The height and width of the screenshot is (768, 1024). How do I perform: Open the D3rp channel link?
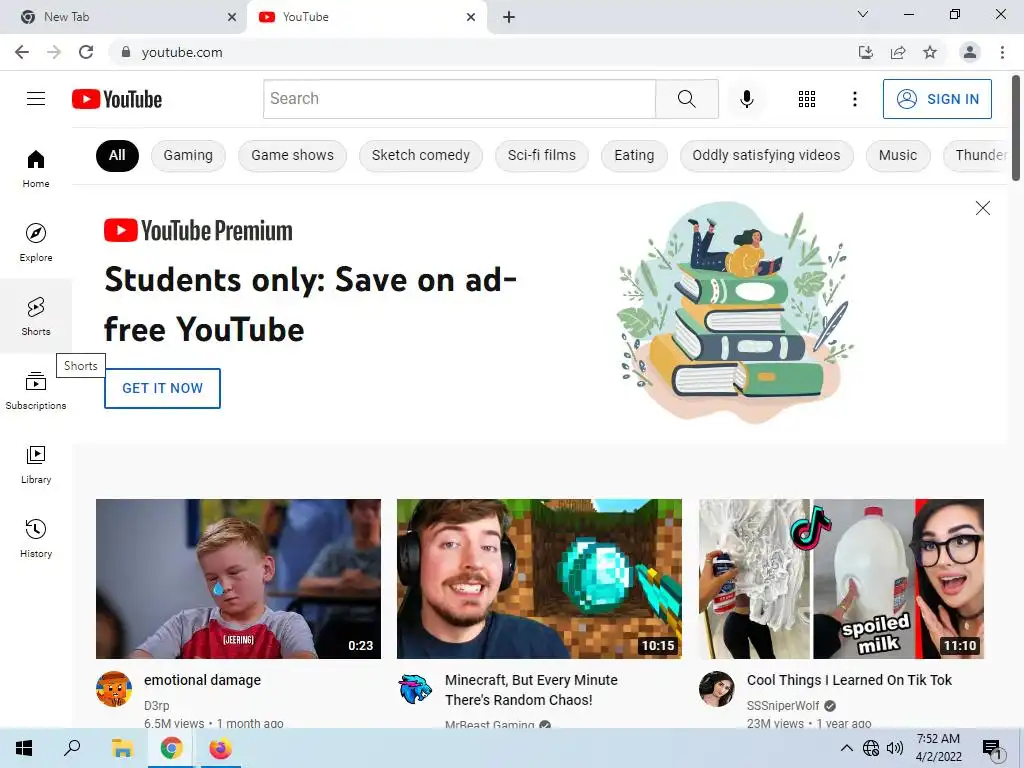[x=157, y=705]
